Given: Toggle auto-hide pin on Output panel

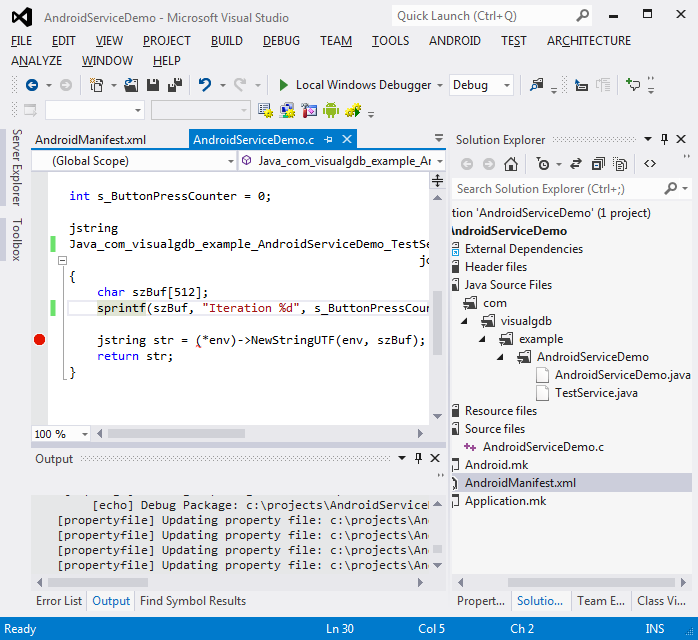Looking at the screenshot, I should coord(417,458).
